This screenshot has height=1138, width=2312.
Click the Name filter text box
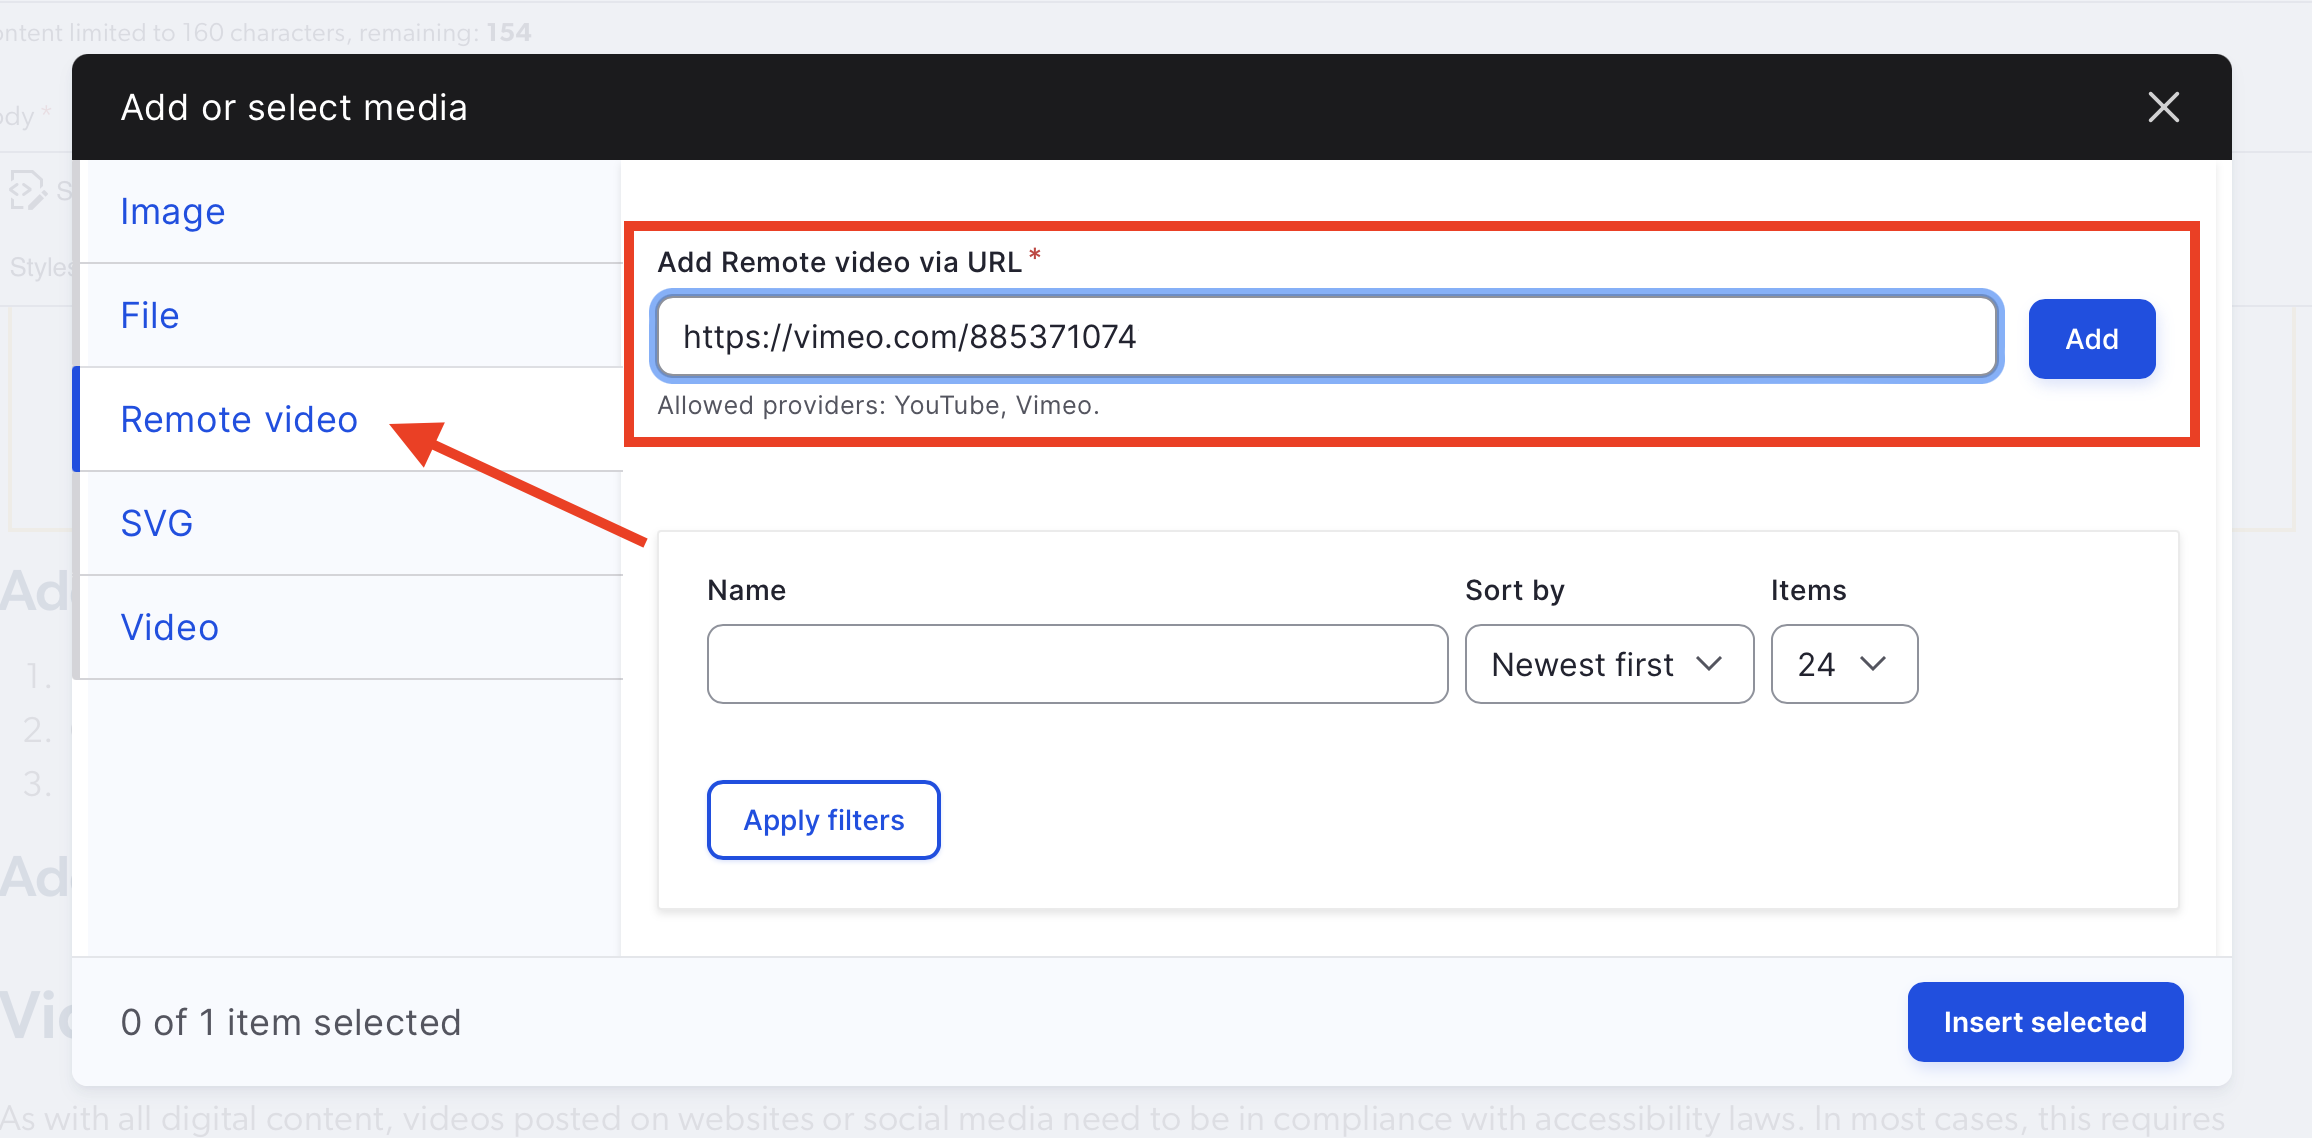point(1077,664)
